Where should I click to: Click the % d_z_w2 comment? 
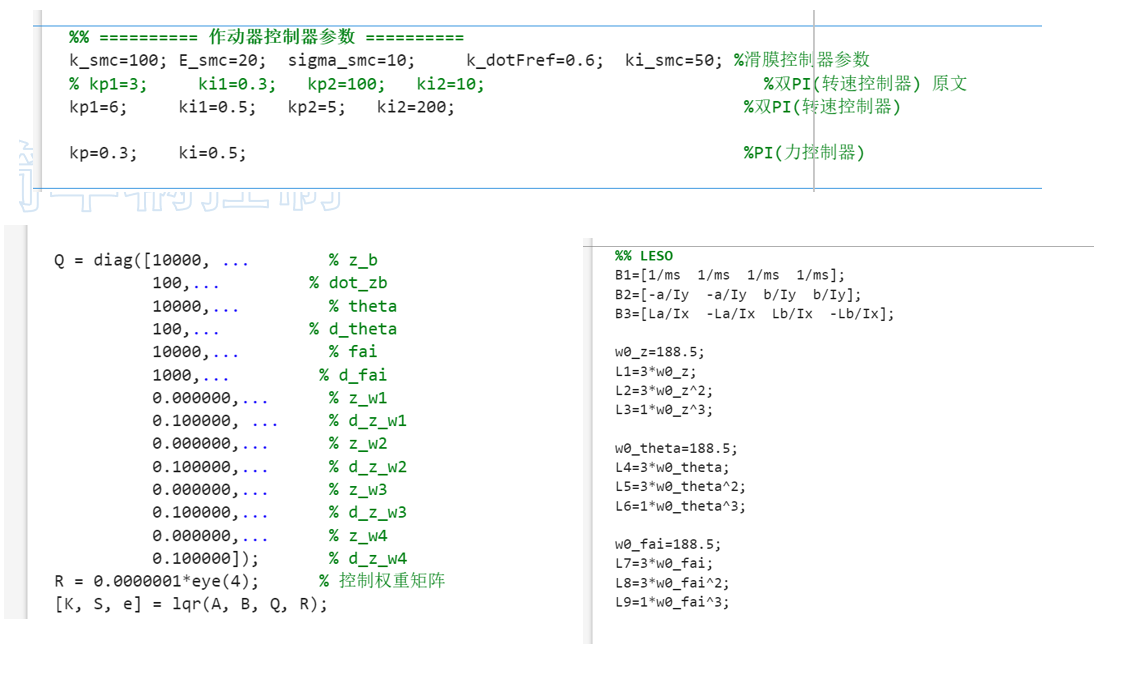point(368,468)
